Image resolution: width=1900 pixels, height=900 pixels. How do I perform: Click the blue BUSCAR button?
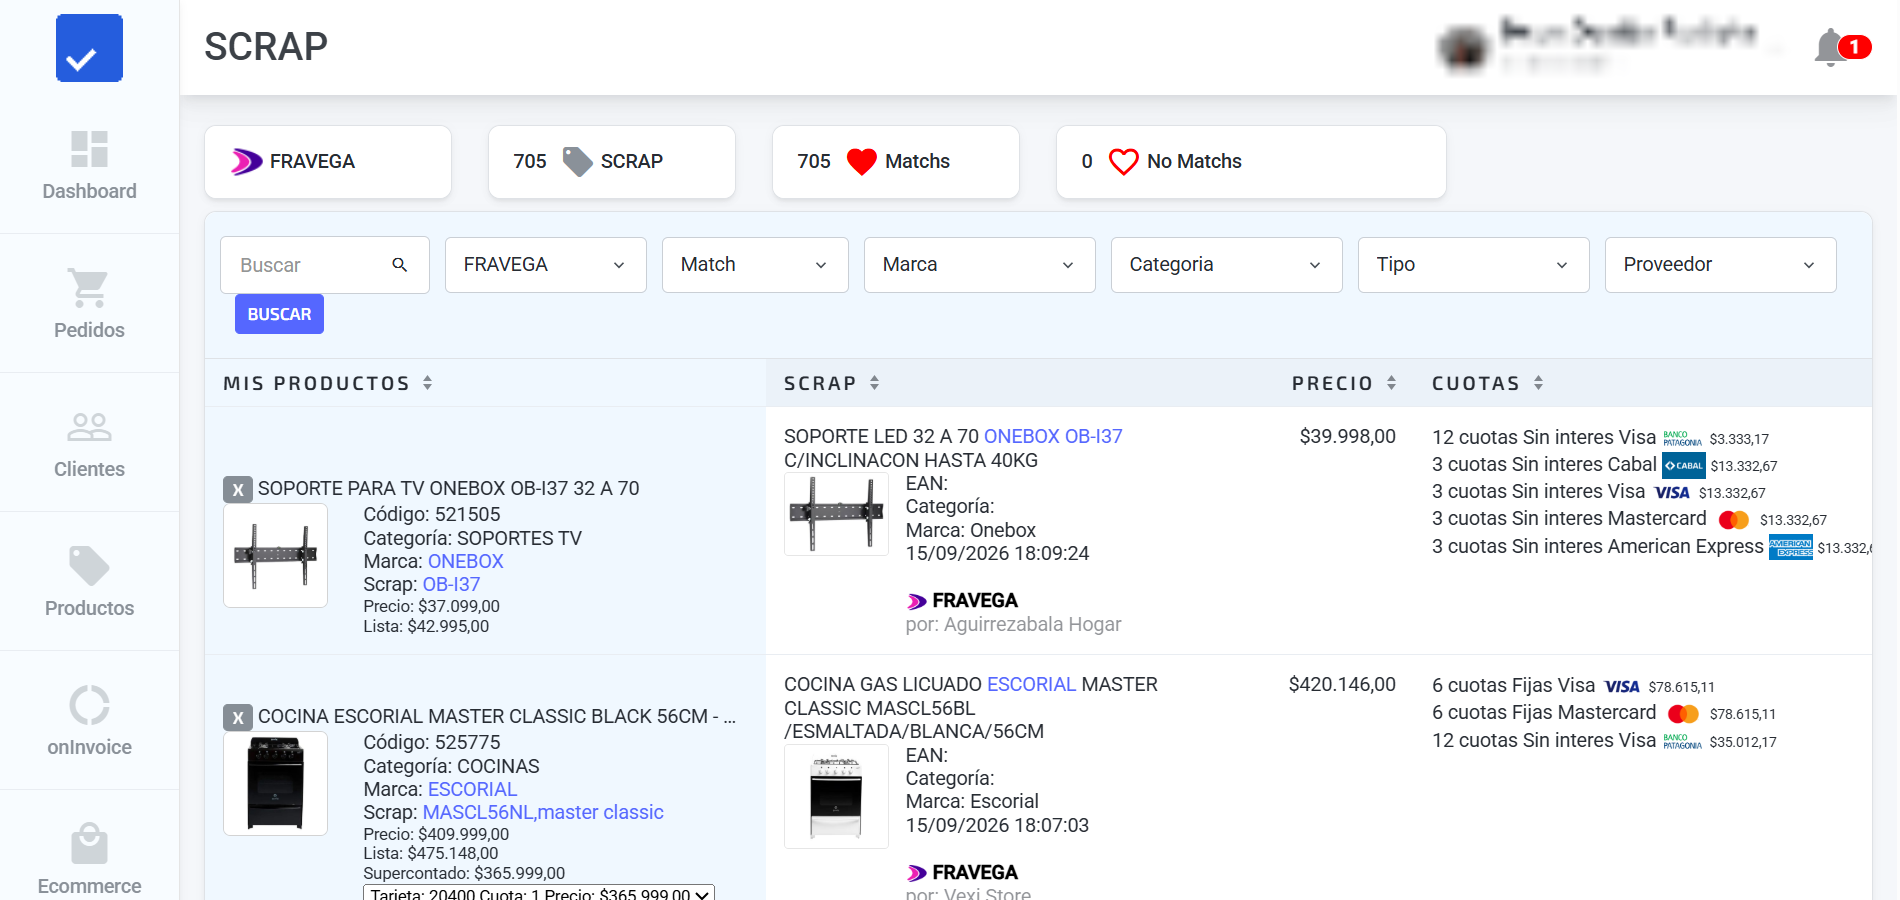(279, 314)
